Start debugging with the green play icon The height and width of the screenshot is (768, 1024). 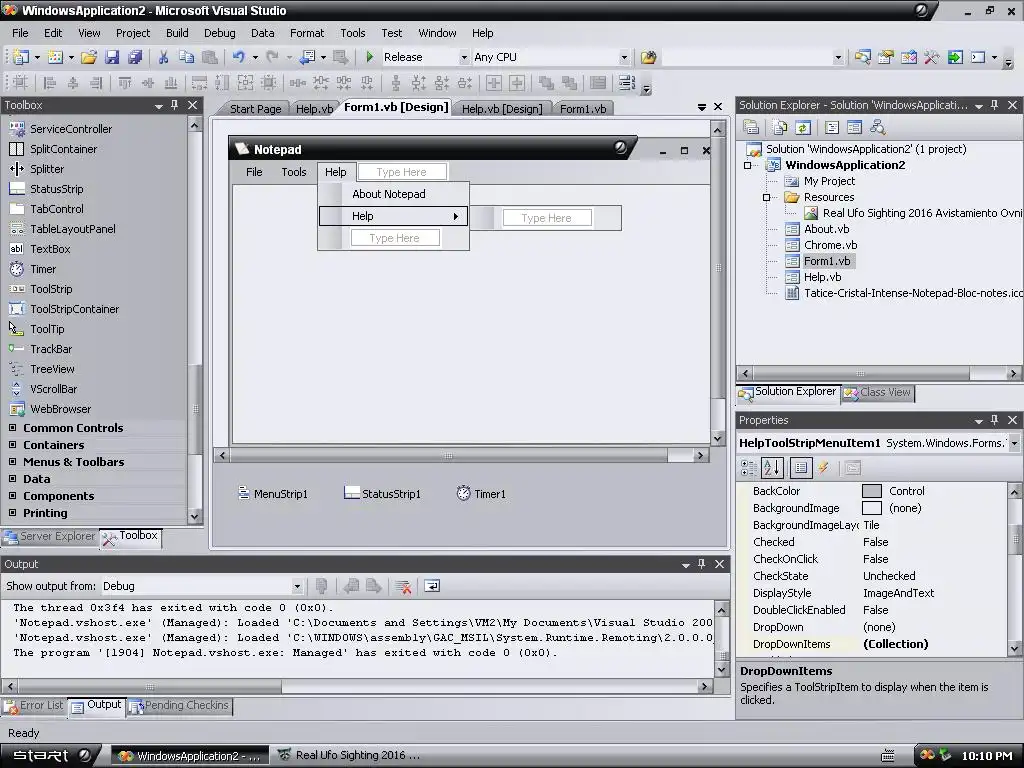coord(370,57)
